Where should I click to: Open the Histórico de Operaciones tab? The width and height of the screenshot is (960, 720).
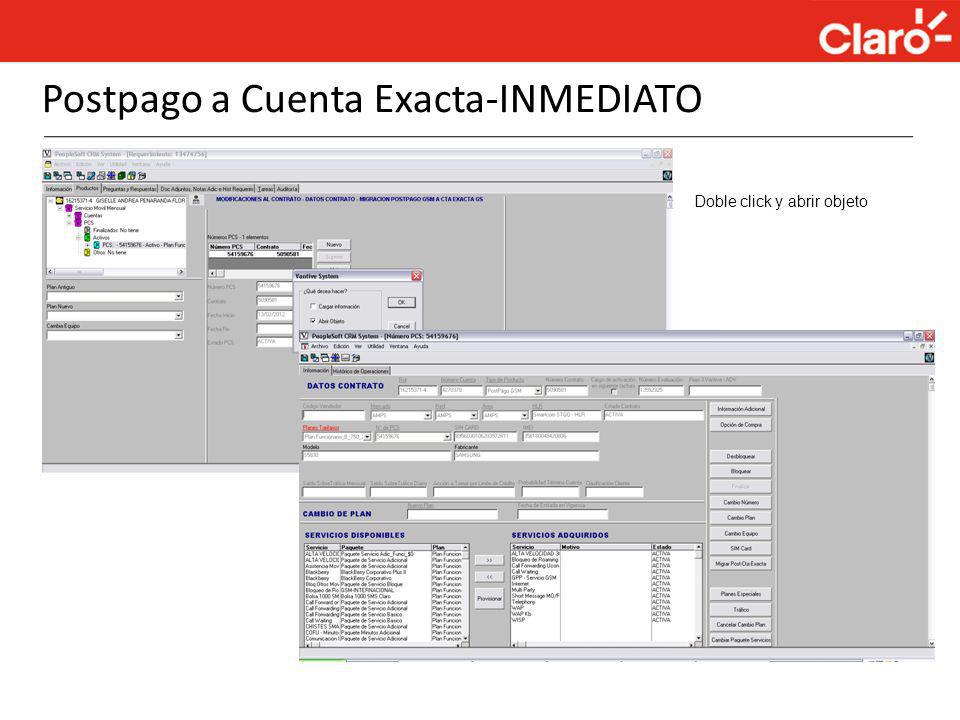coord(361,371)
